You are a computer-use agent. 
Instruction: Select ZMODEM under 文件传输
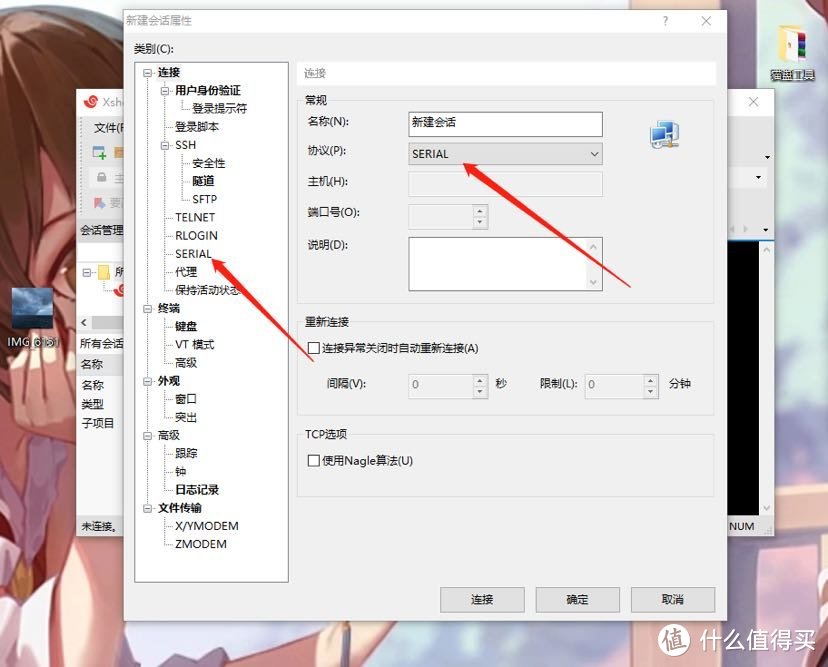pos(201,544)
